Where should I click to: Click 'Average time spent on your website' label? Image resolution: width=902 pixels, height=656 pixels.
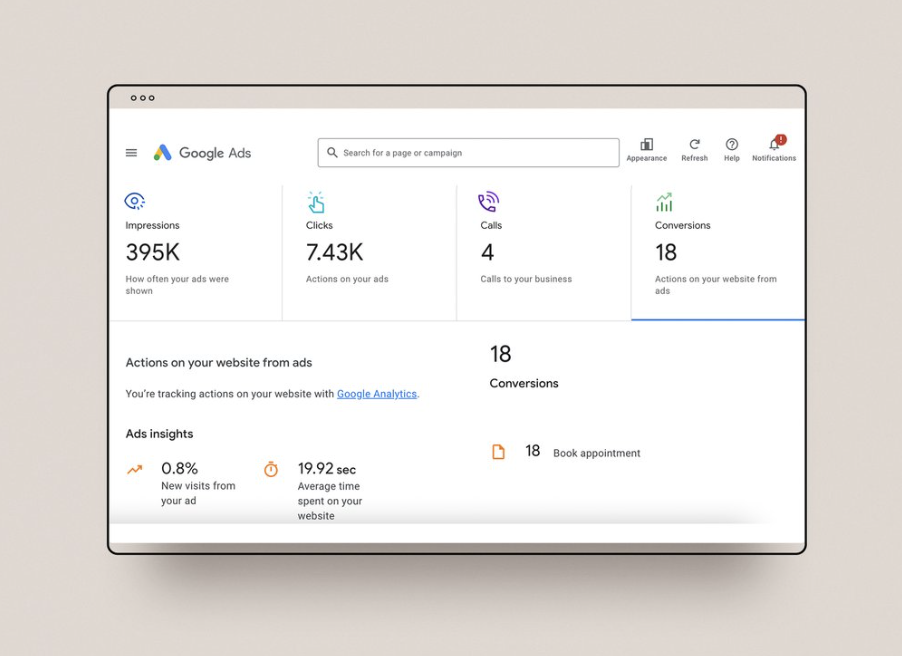330,501
